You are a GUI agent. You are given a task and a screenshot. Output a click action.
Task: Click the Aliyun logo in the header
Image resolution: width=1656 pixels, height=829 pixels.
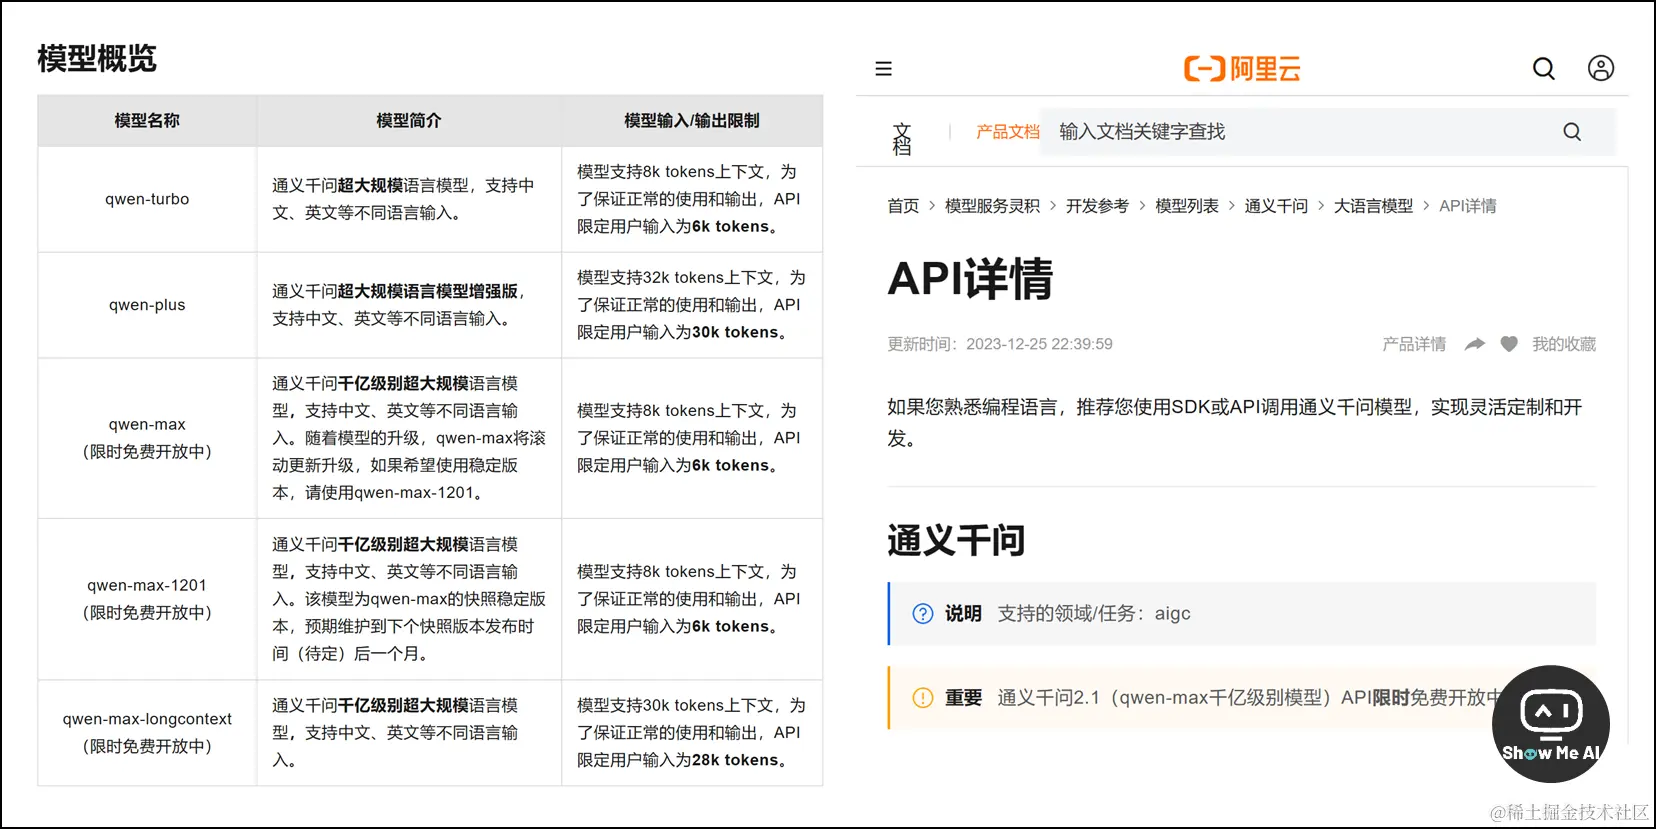(x=1242, y=69)
